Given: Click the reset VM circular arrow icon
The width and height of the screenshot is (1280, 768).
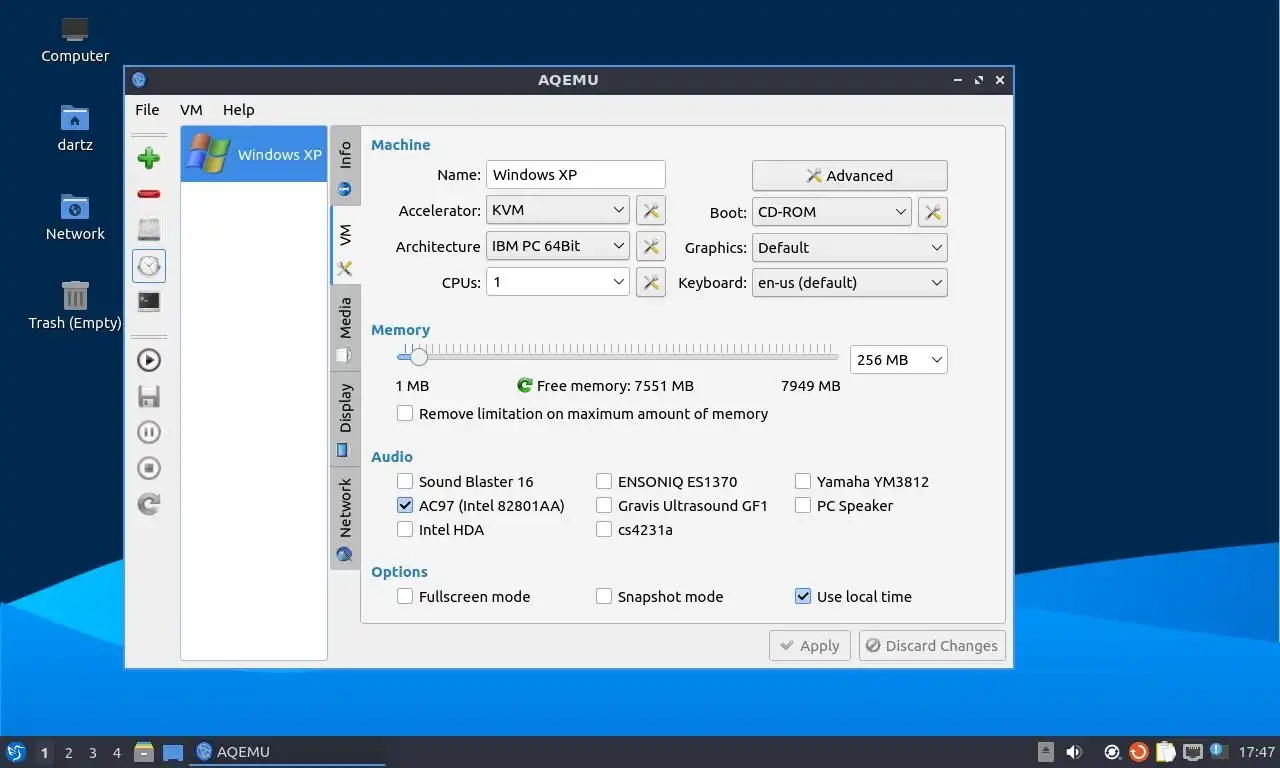Looking at the screenshot, I should 149,504.
